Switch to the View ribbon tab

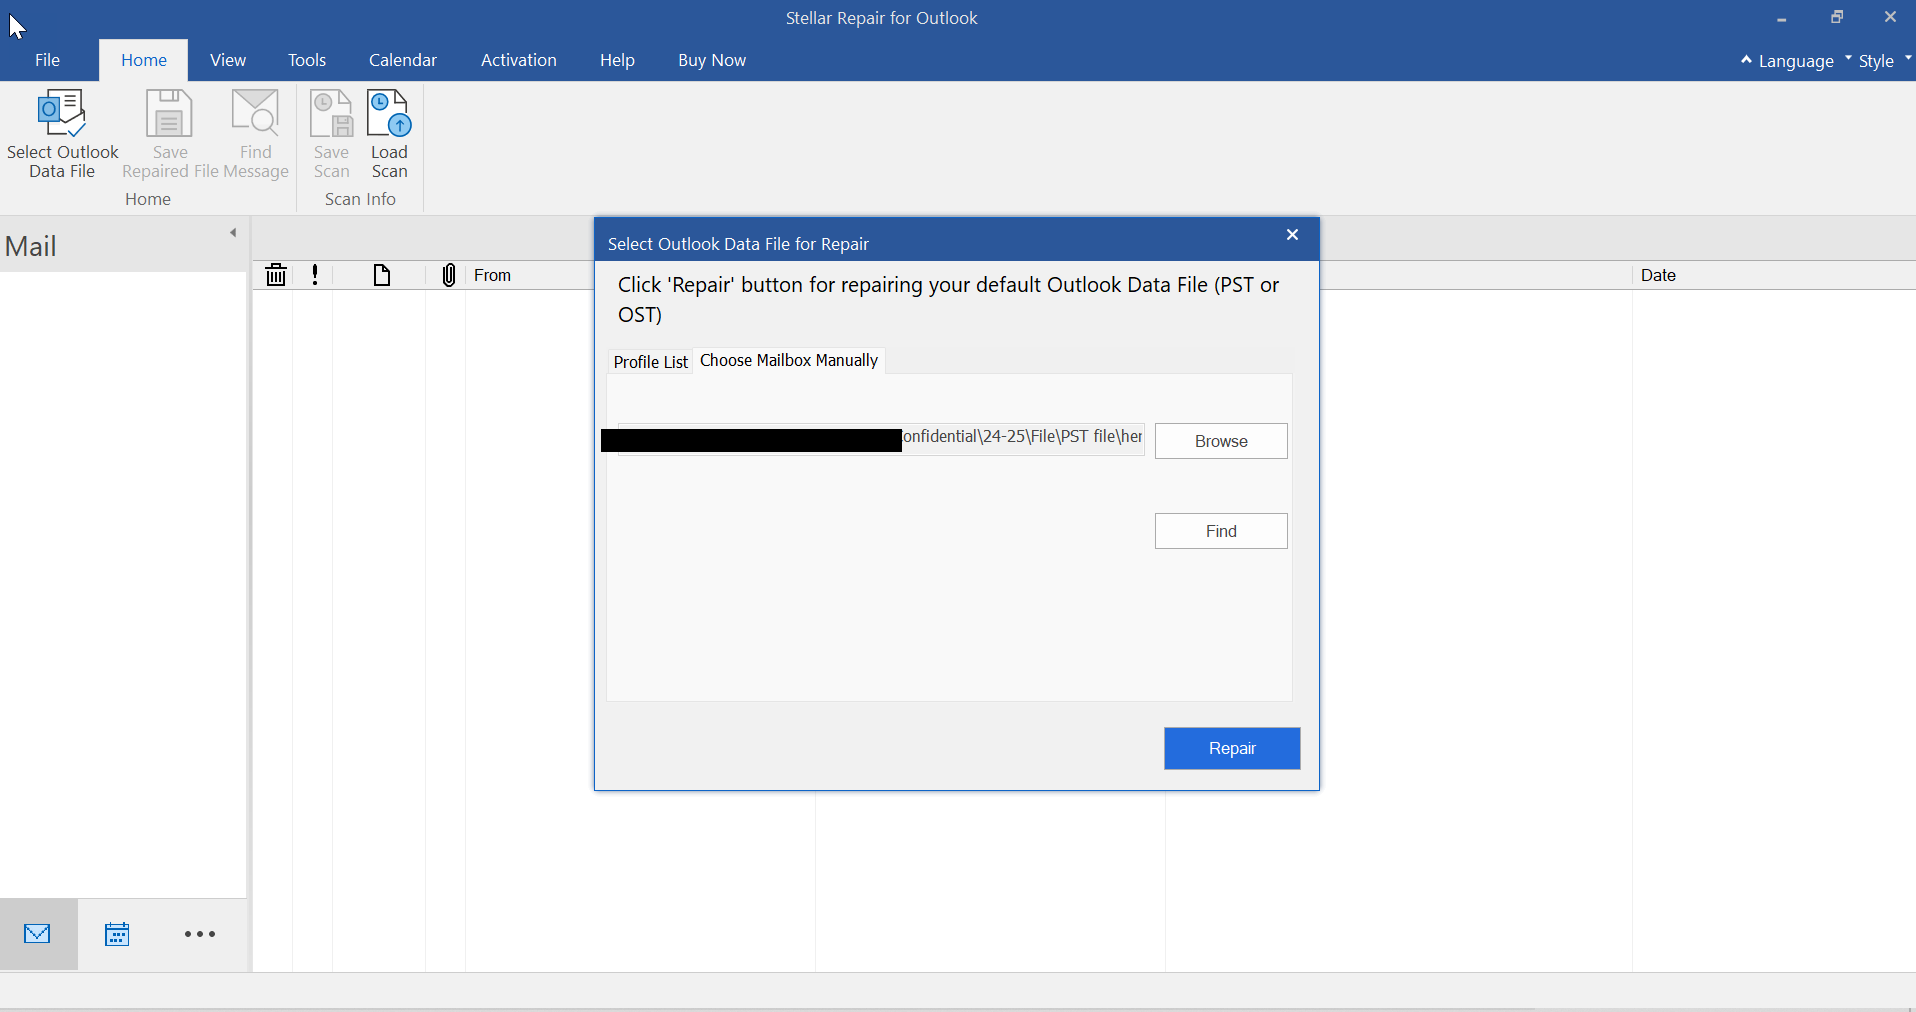tap(228, 60)
